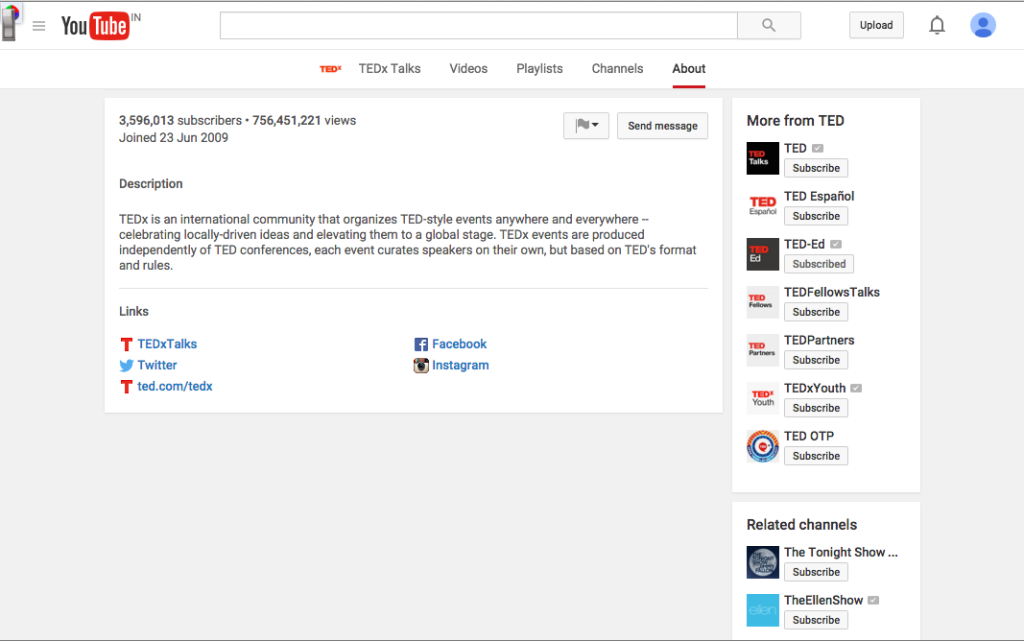Subscribe to TEDFellowsTalks

tap(816, 312)
